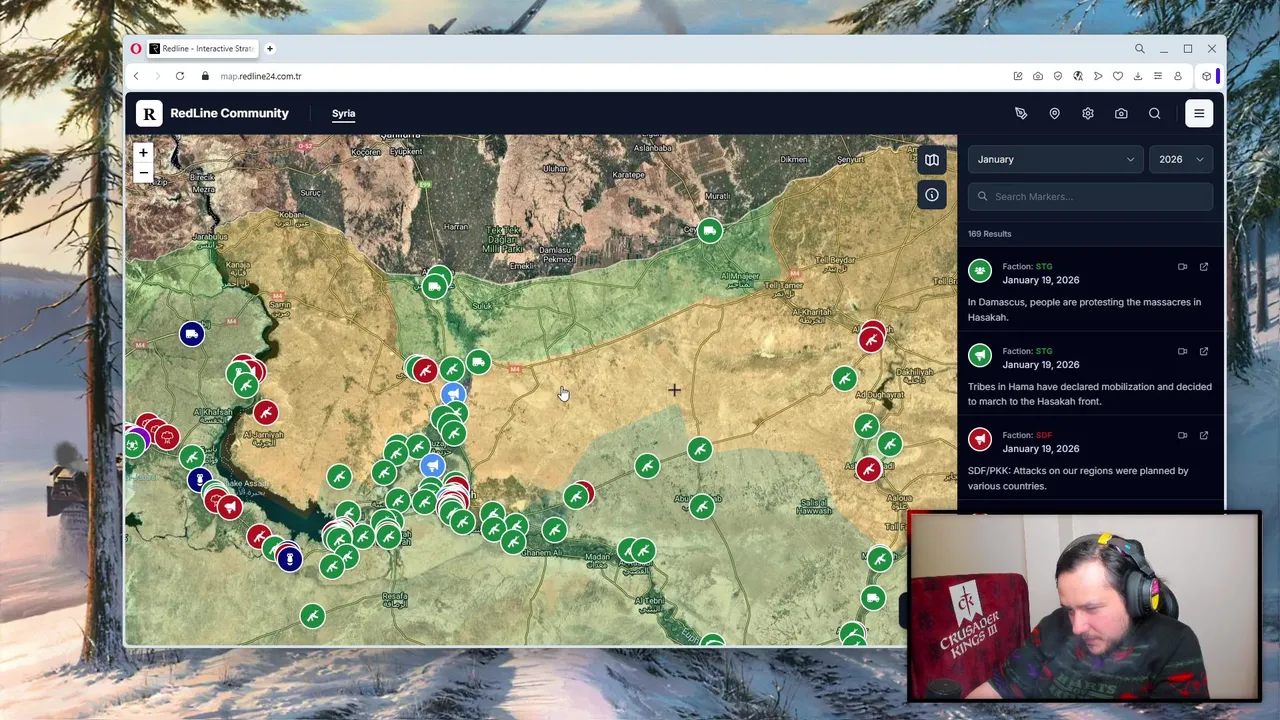Open Opera easy setup sliders icon
The height and width of the screenshot is (720, 1280).
(x=1158, y=76)
